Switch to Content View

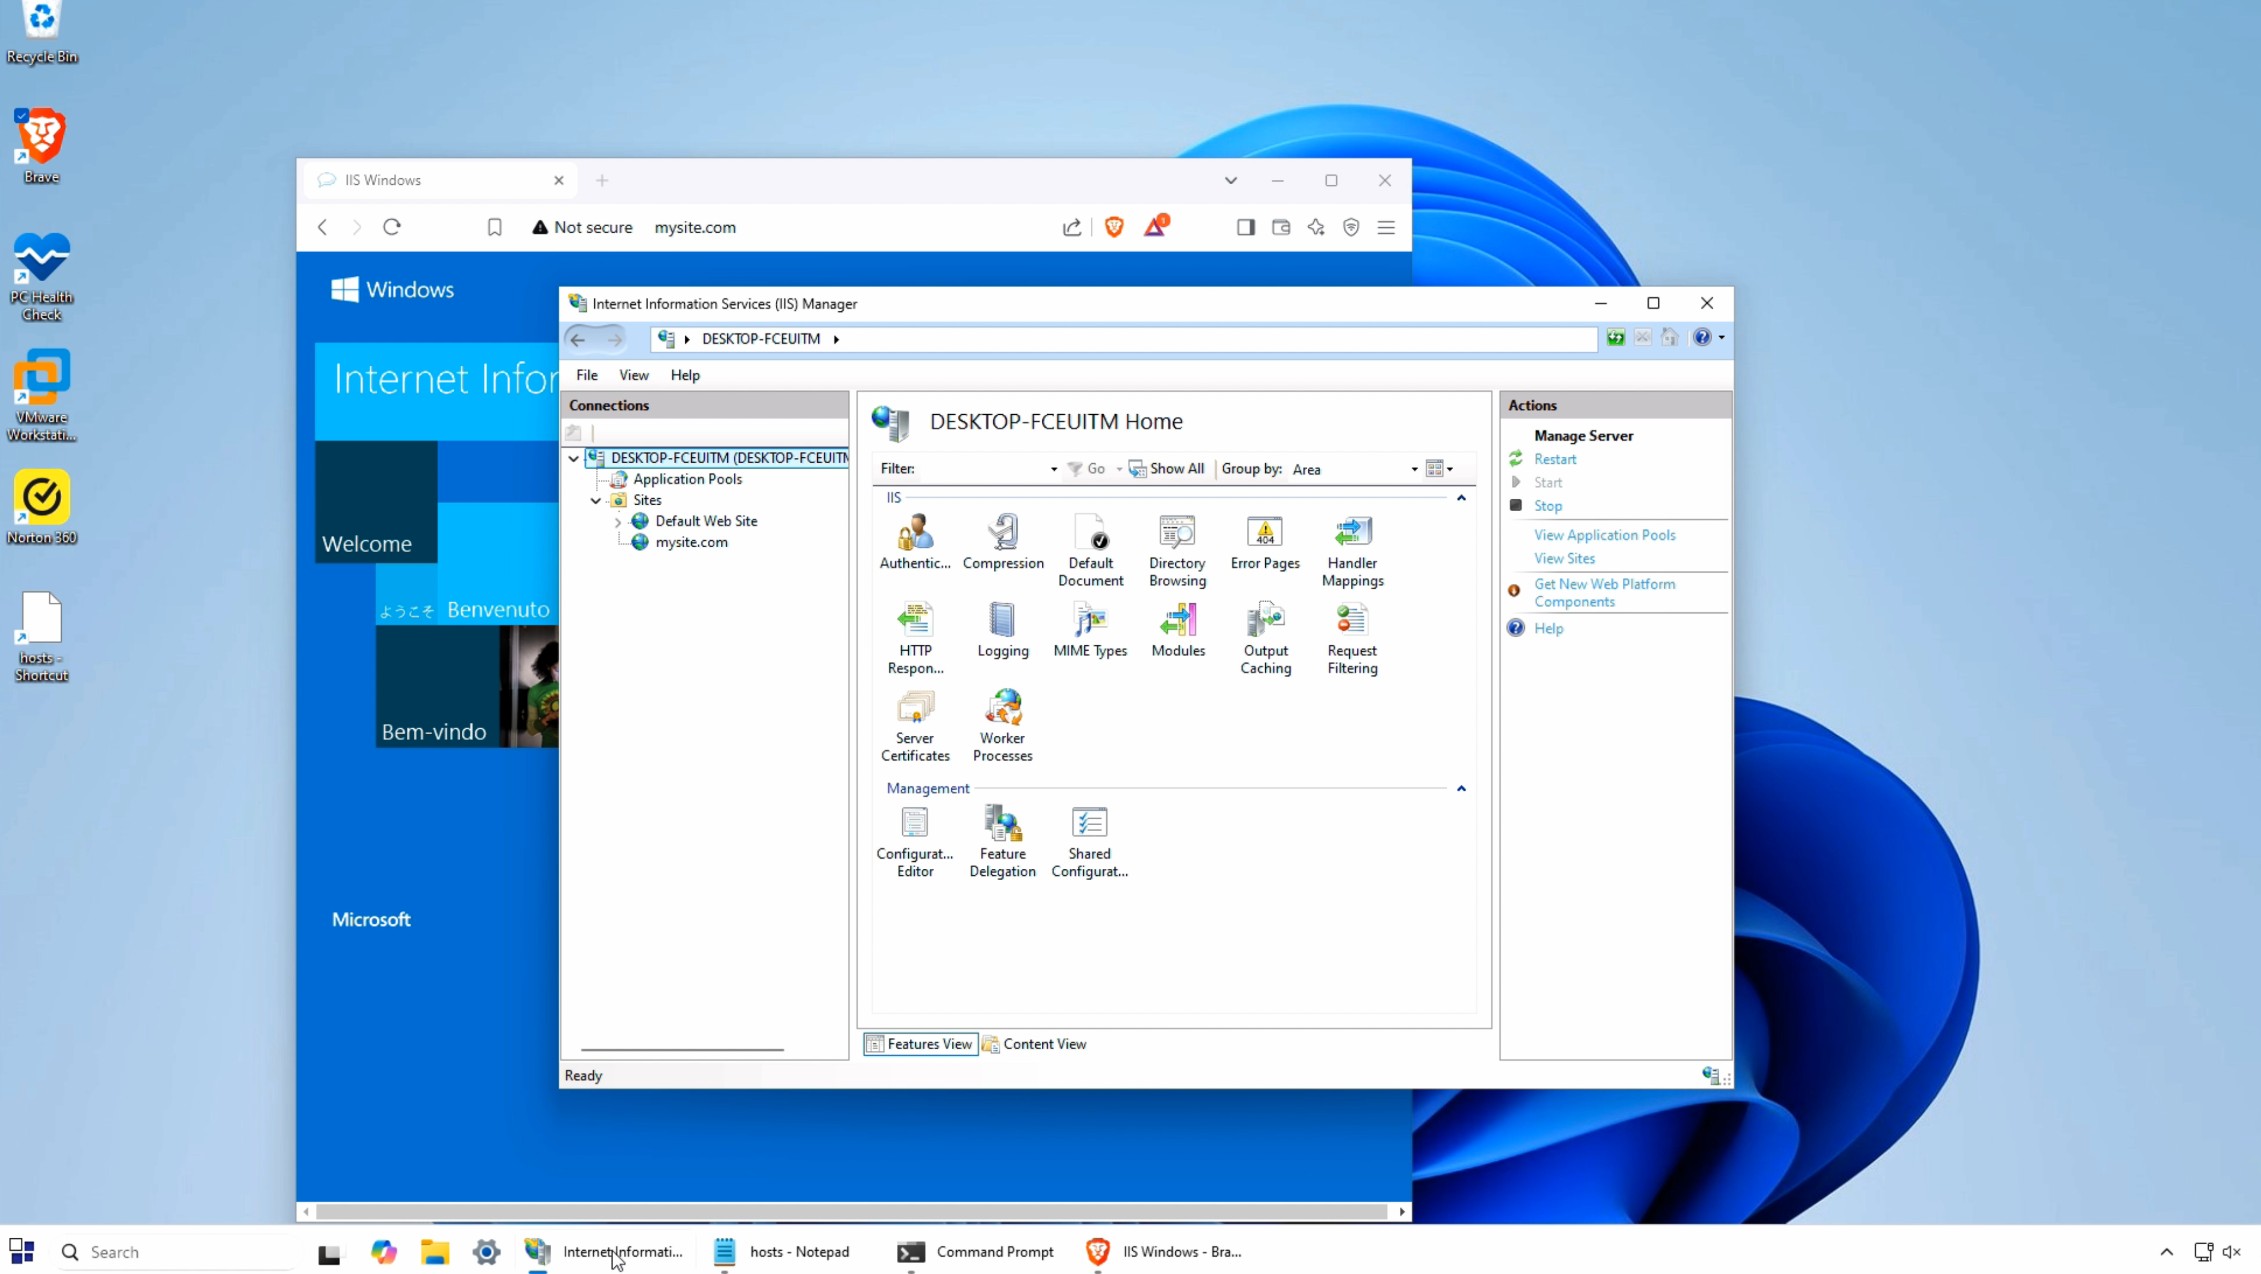(x=1044, y=1043)
